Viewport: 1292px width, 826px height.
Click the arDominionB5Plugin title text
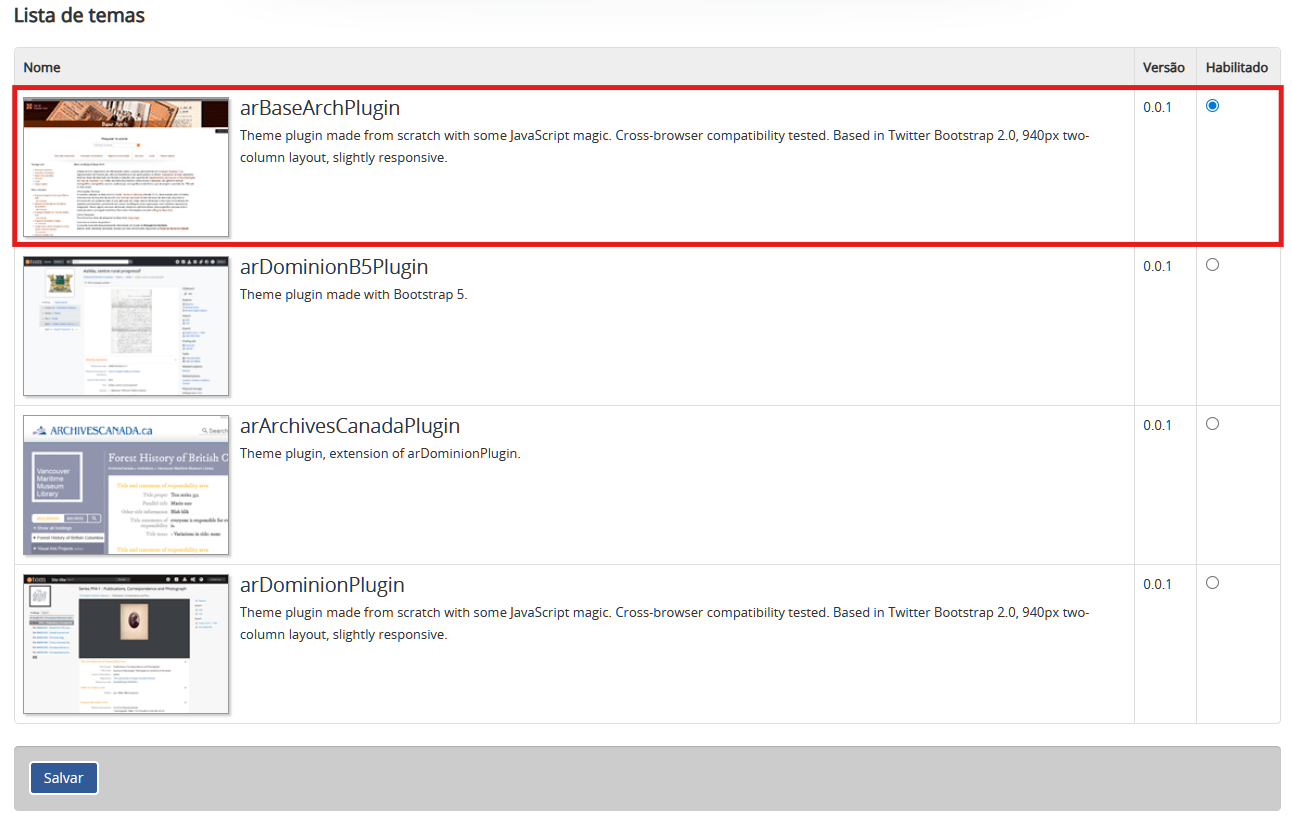[334, 267]
